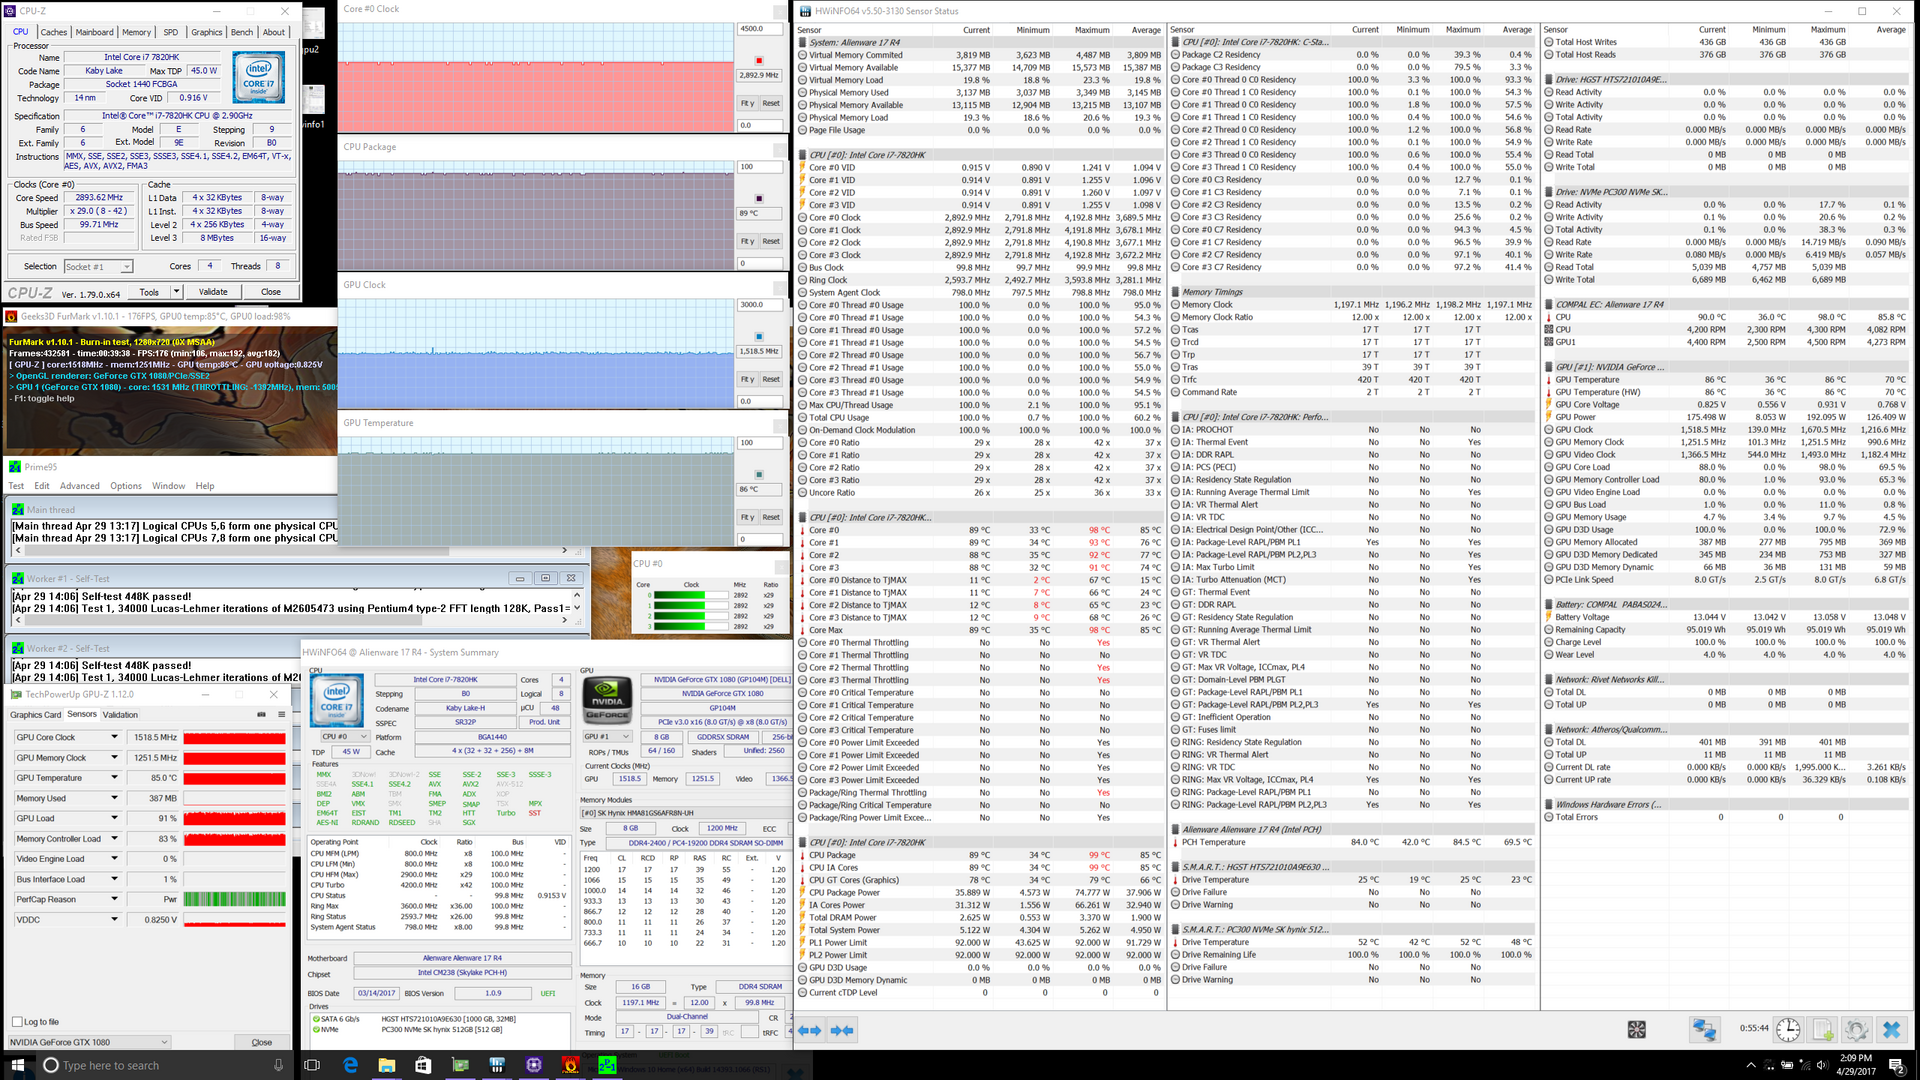Click Reset button on Core #0 Clock graph
This screenshot has height=1080, width=1920.
pos(771,103)
